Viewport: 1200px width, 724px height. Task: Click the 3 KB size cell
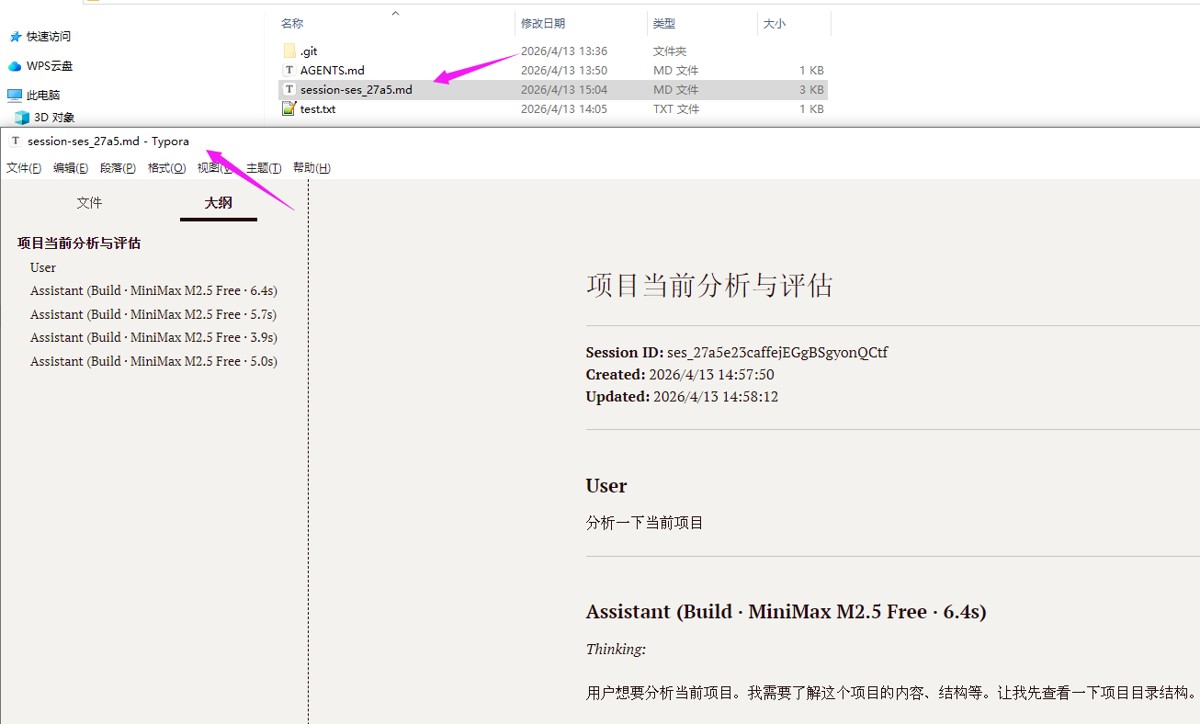coord(811,89)
